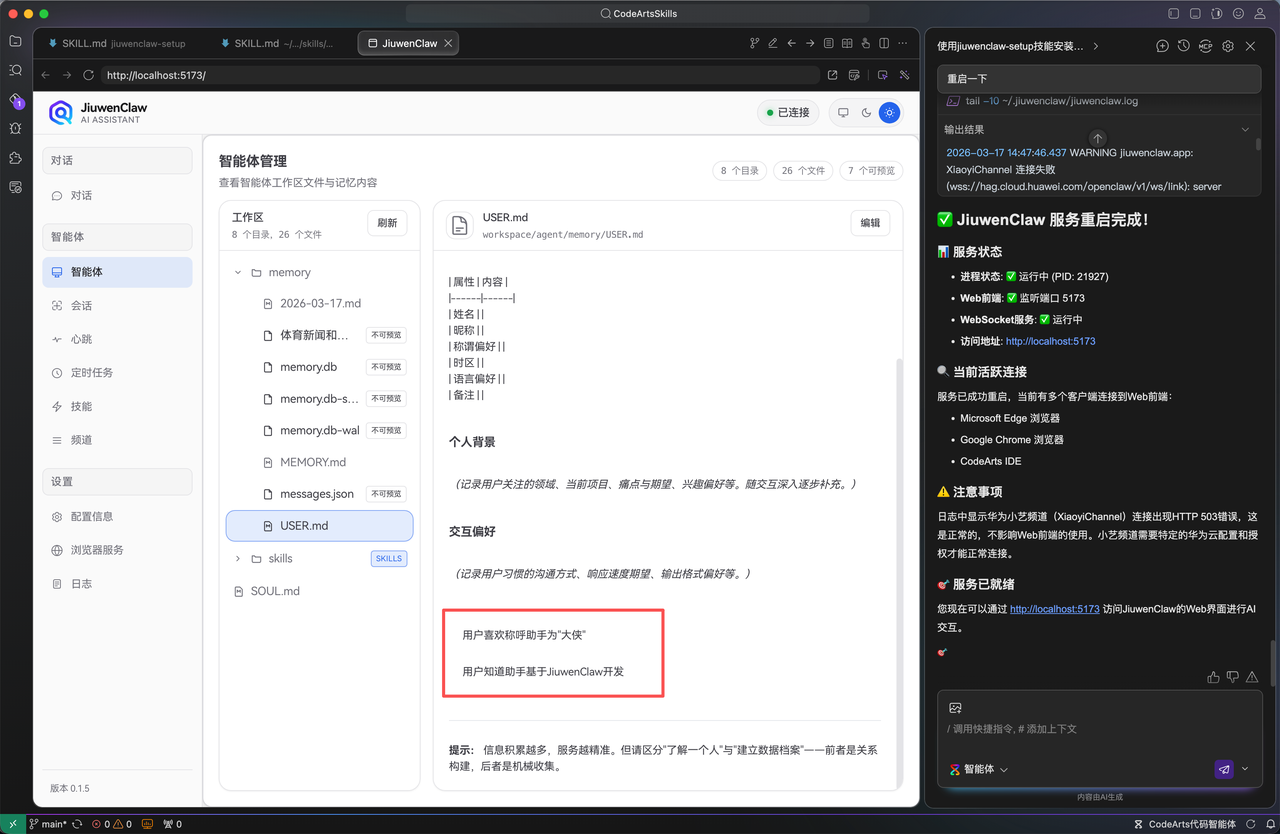Collapse the memory folder in workspace tree
The image size is (1280, 834).
(x=238, y=272)
